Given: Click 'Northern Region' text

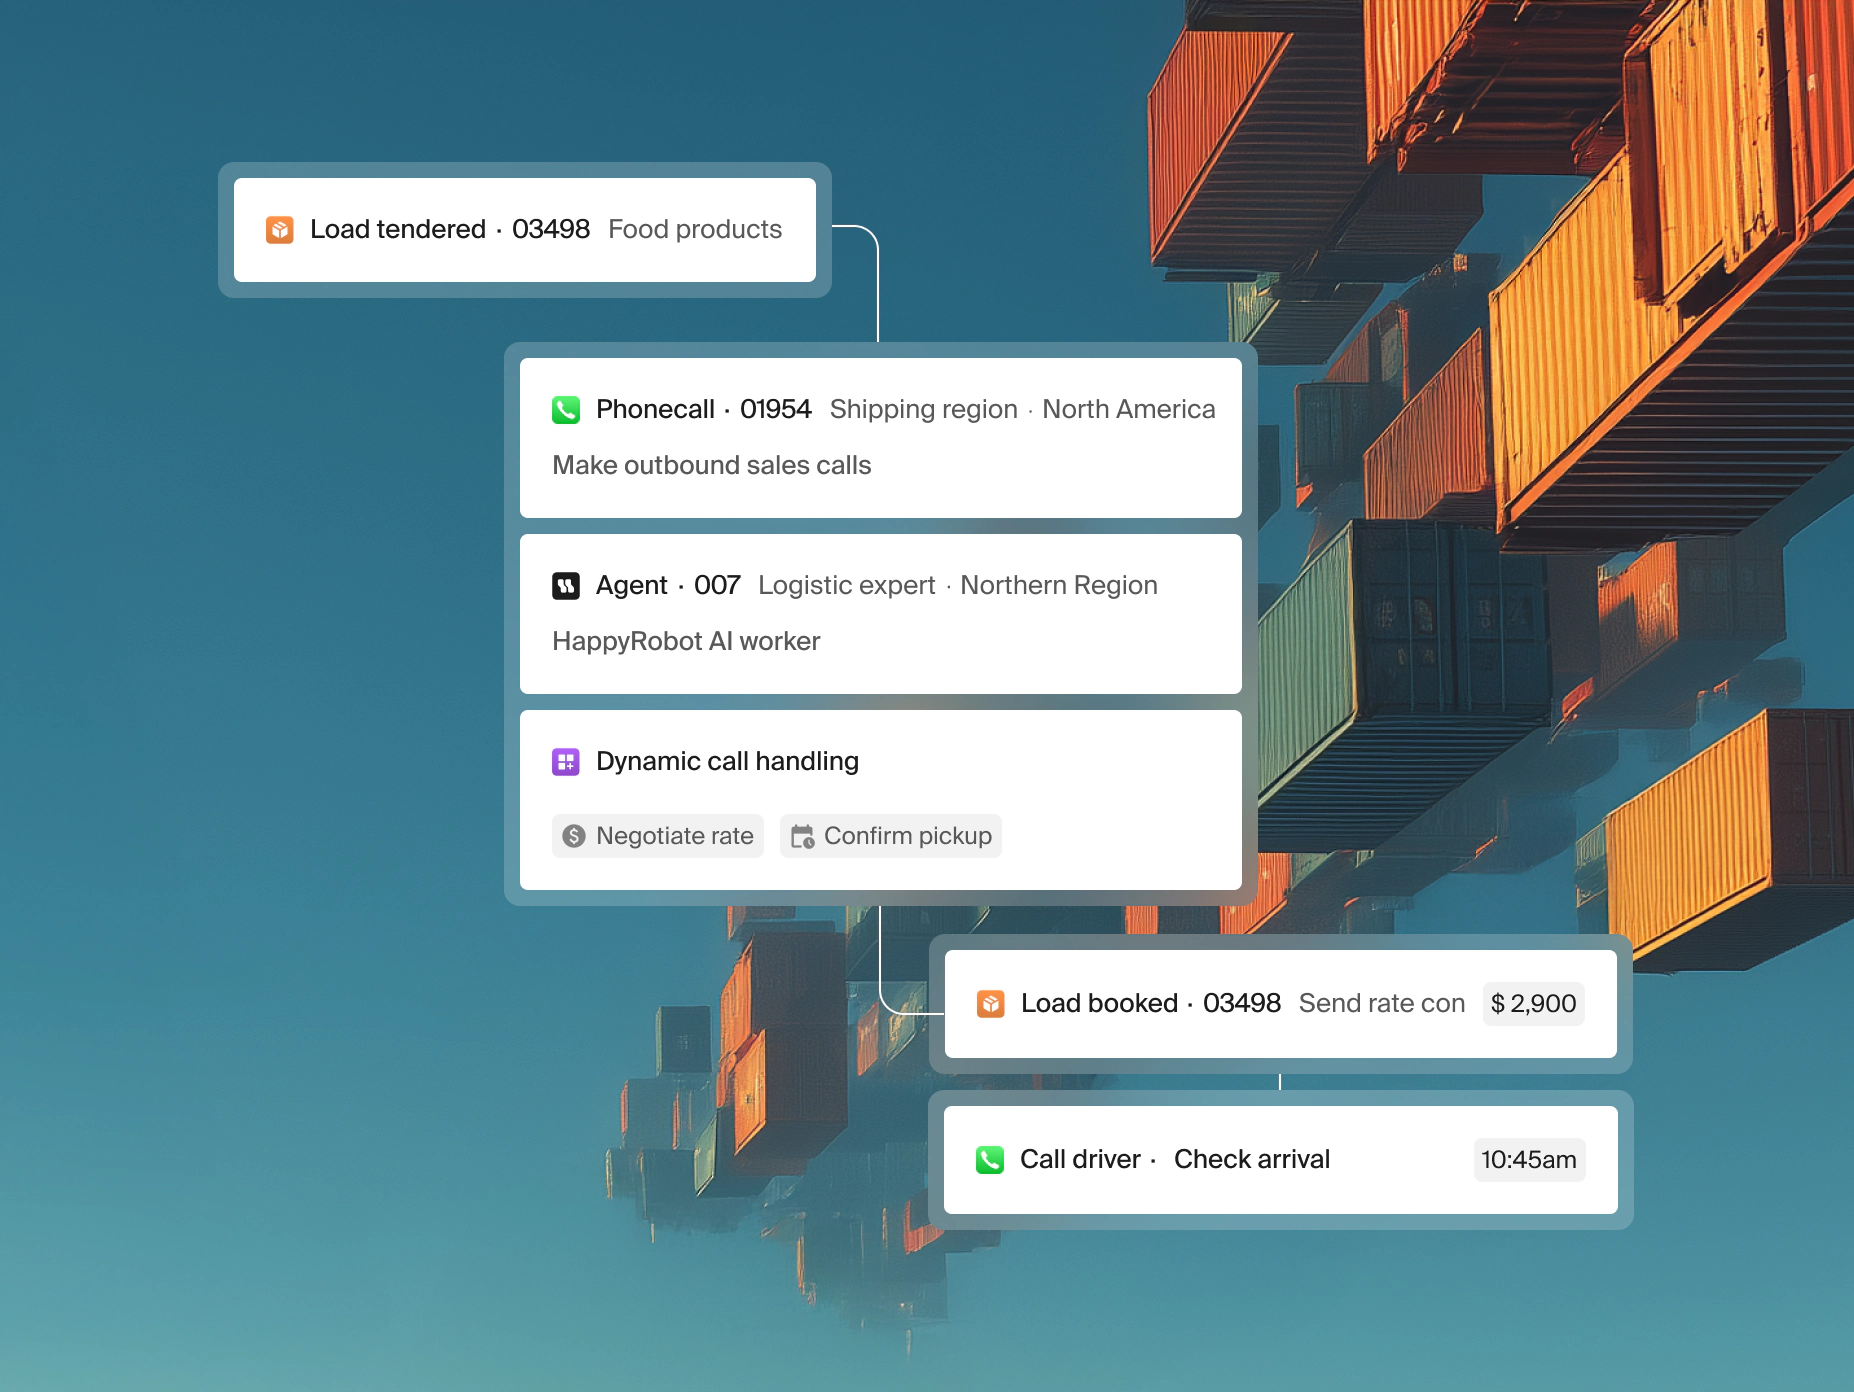Looking at the screenshot, I should [x=1059, y=586].
